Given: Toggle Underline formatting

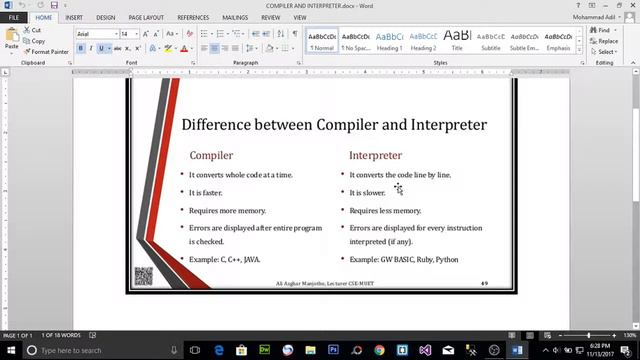Looking at the screenshot, I should coord(101,49).
